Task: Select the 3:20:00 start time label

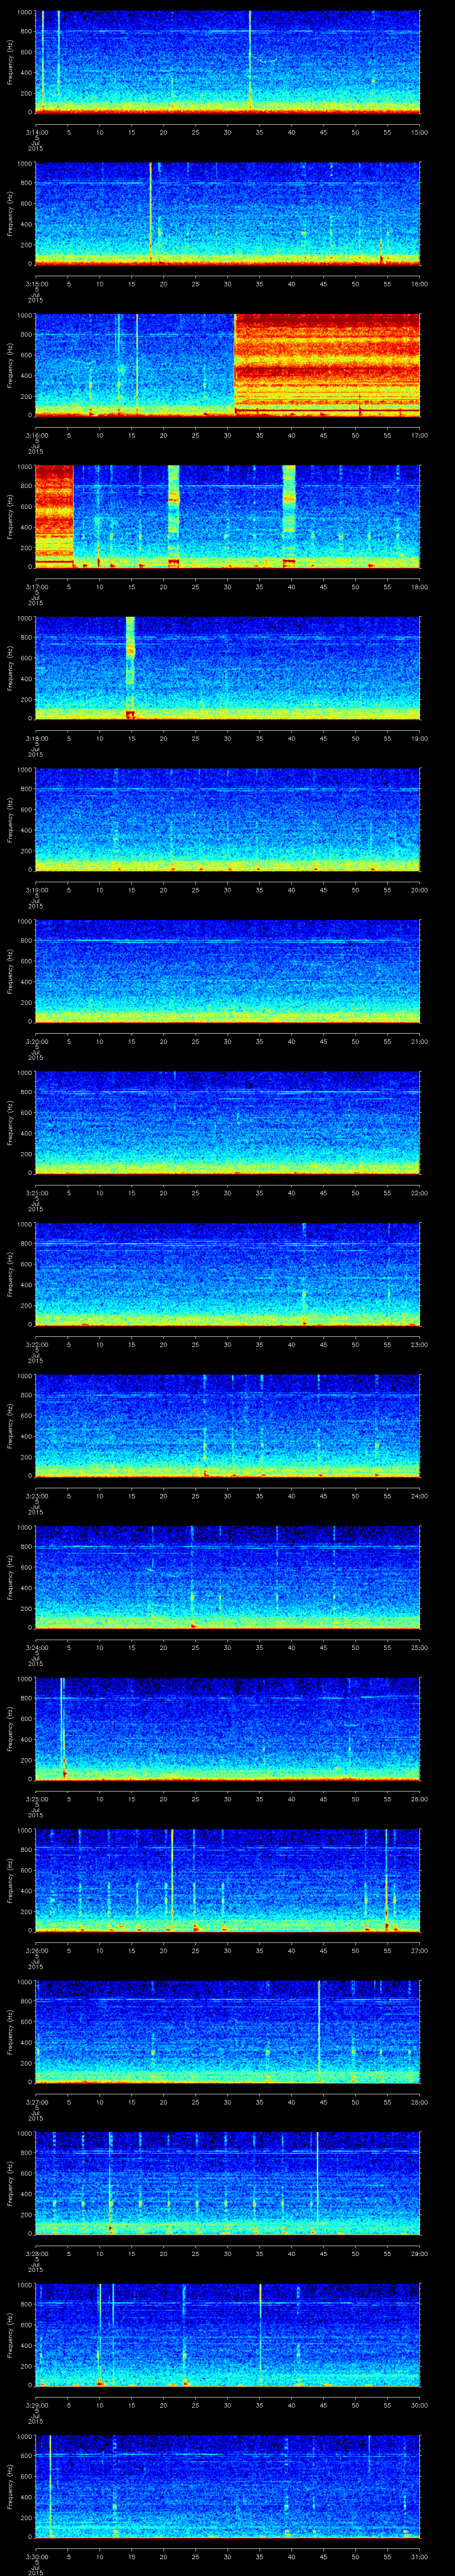Action: click(x=36, y=1041)
